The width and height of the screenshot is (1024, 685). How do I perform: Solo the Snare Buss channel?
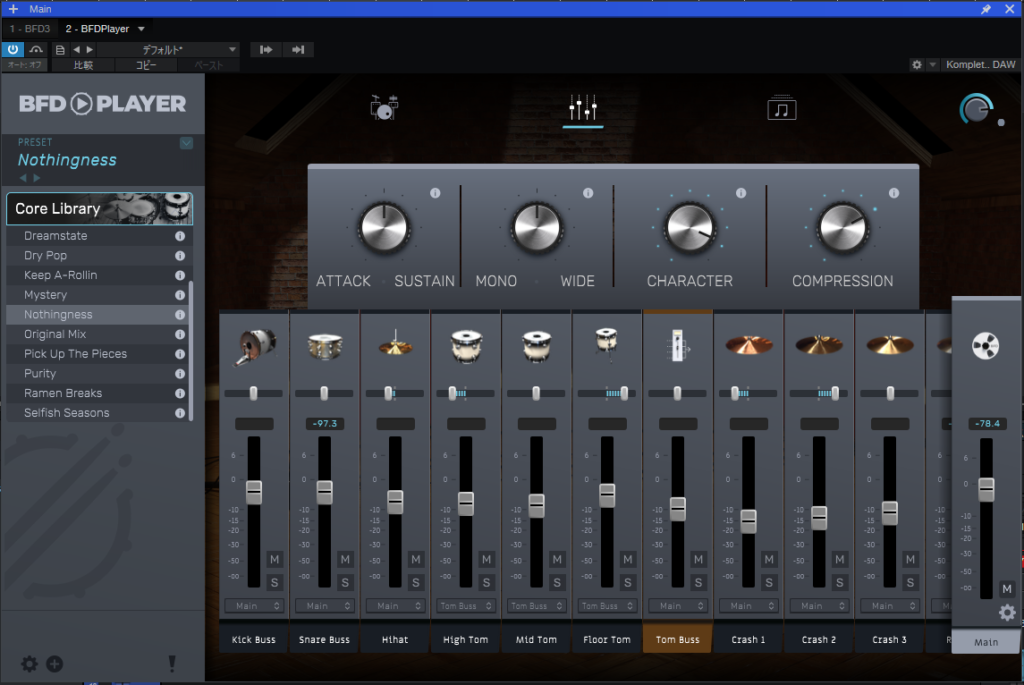pos(345,582)
